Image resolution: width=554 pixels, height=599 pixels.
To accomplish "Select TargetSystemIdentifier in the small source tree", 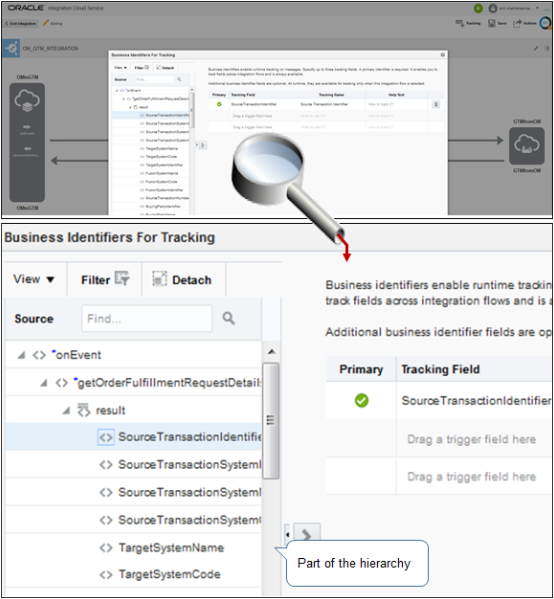I will [164, 165].
